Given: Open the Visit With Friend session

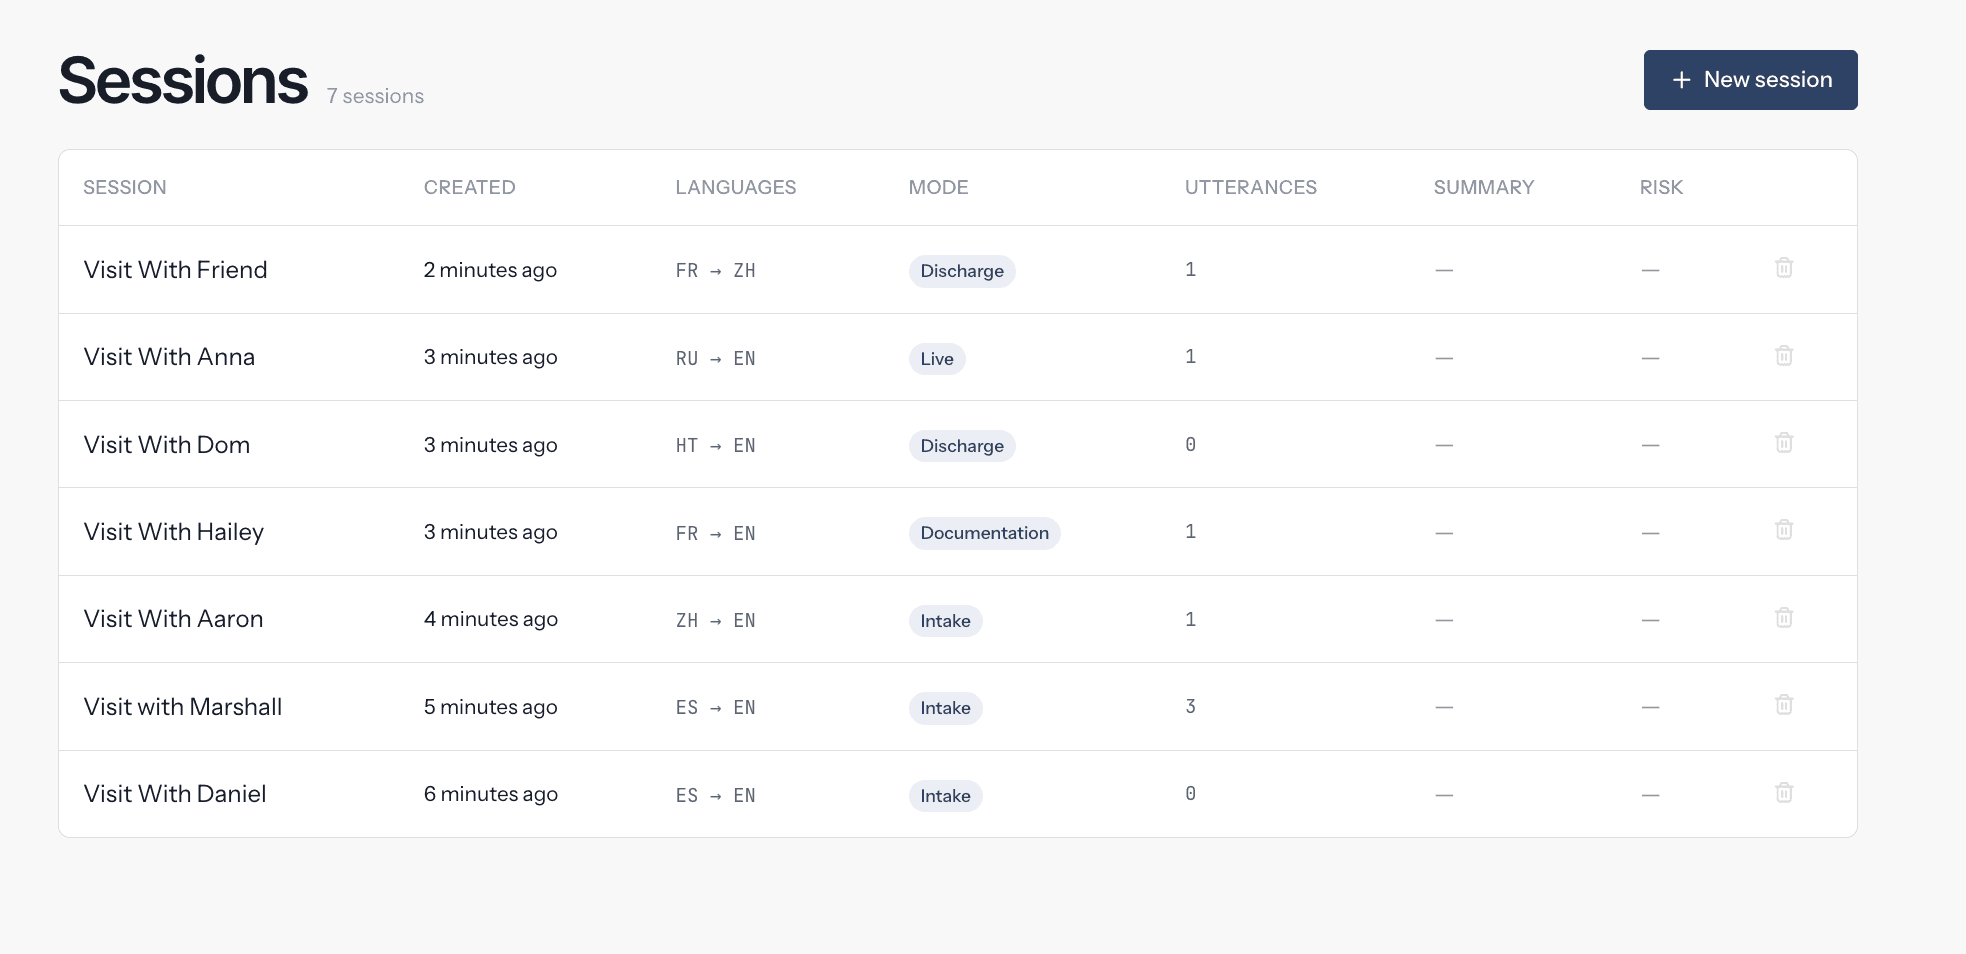Looking at the screenshot, I should click(x=176, y=270).
